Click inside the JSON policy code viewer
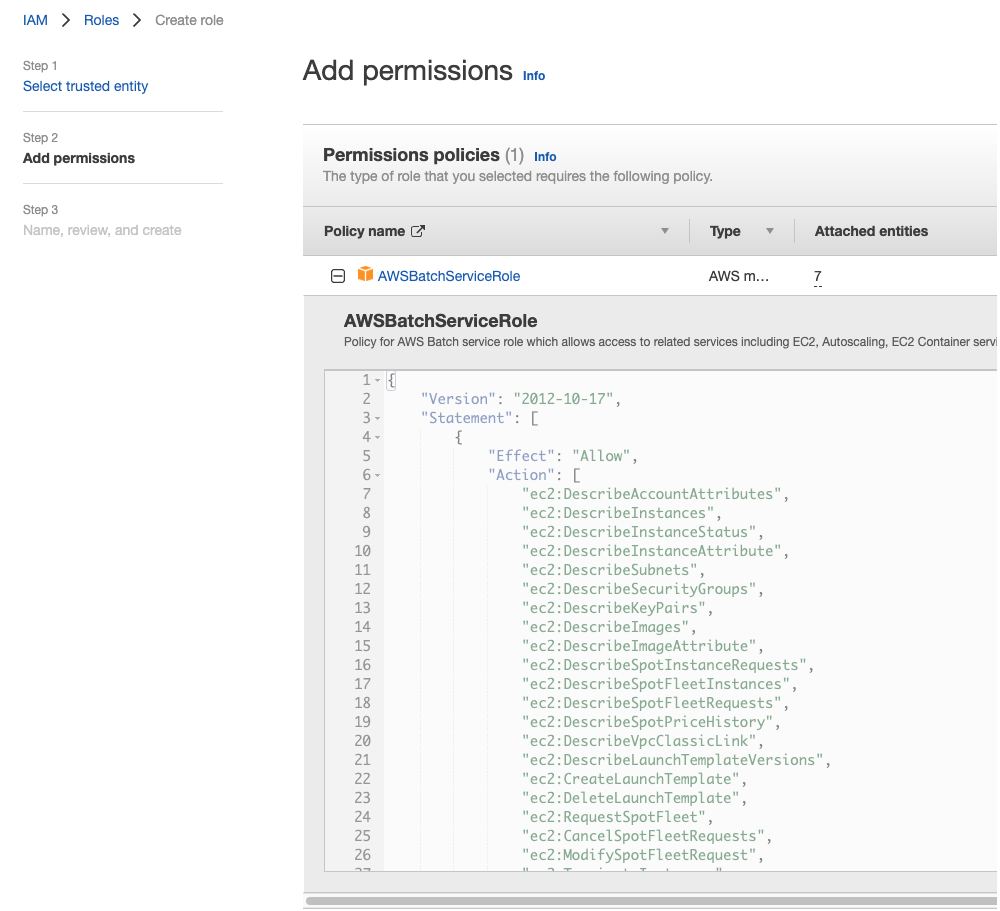Viewport: 1000px width, 911px height. pyautogui.click(x=661, y=620)
